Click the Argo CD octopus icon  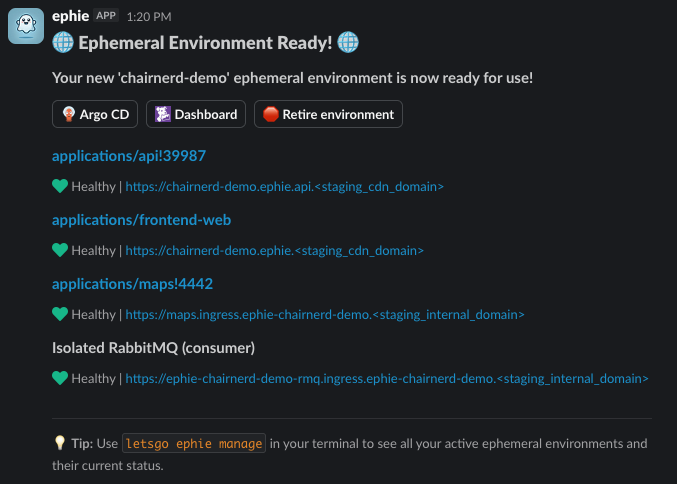69,114
